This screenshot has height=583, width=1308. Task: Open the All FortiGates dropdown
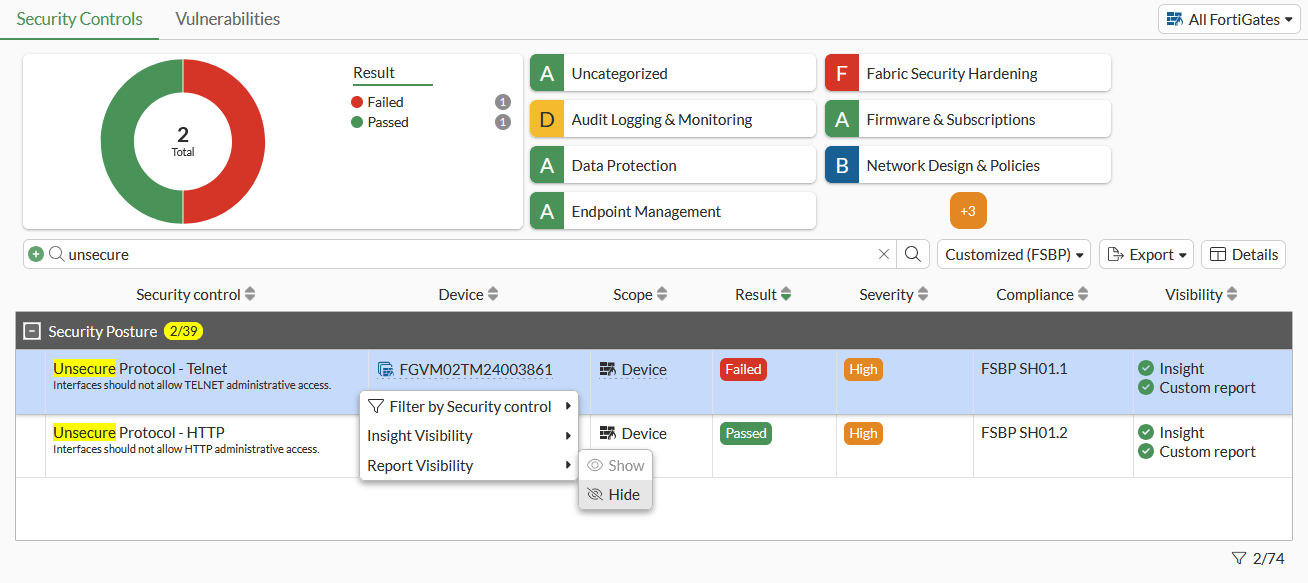(x=1229, y=18)
